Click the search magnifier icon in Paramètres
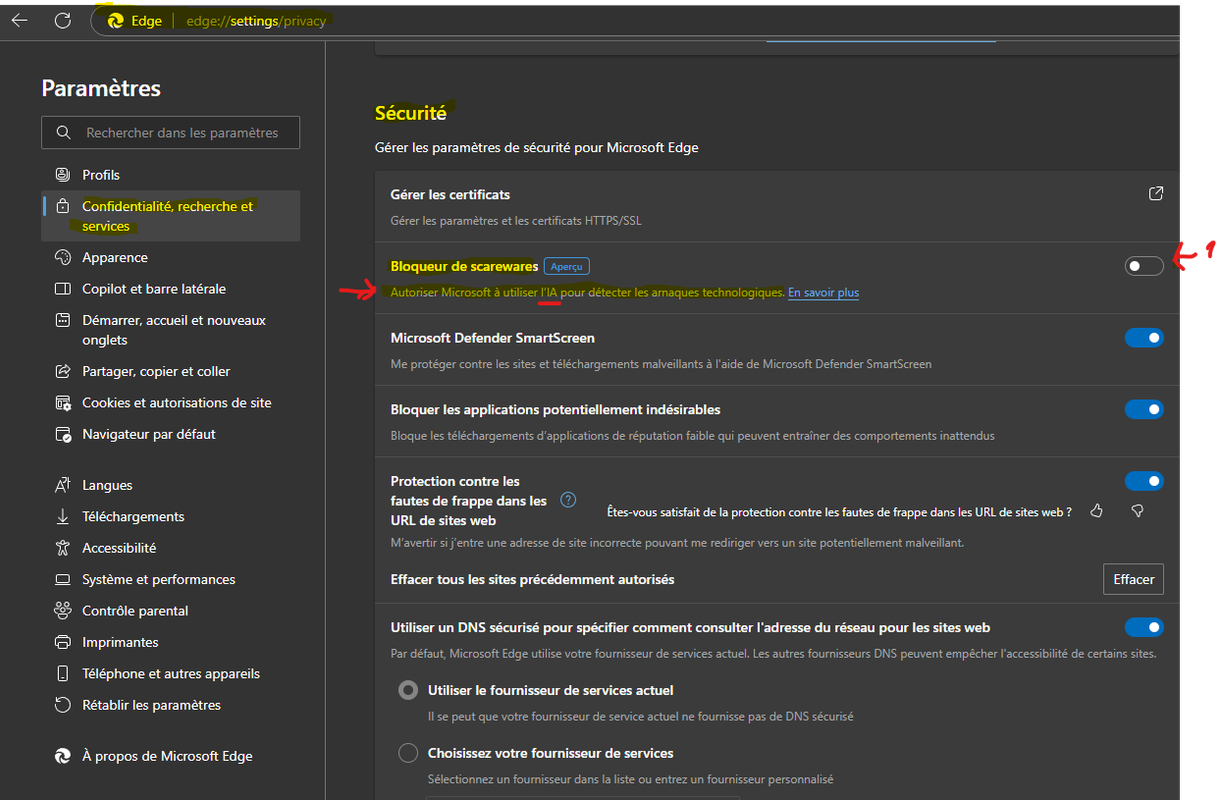The image size is (1217, 800). pos(64,132)
